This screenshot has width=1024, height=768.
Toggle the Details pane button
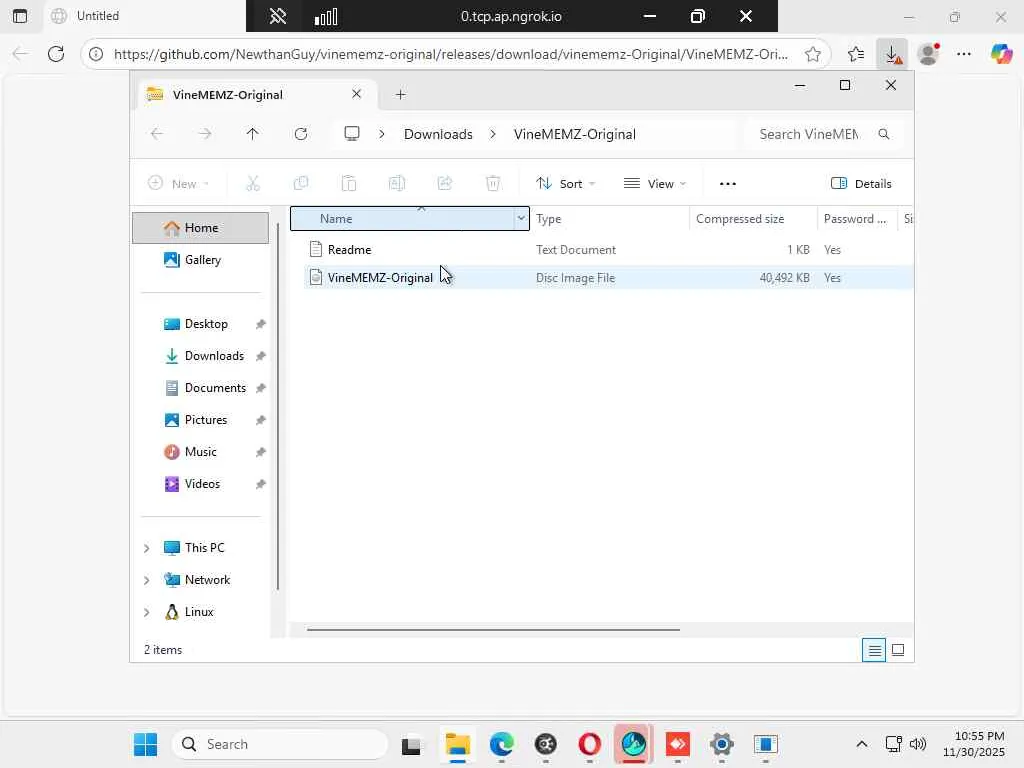point(861,184)
